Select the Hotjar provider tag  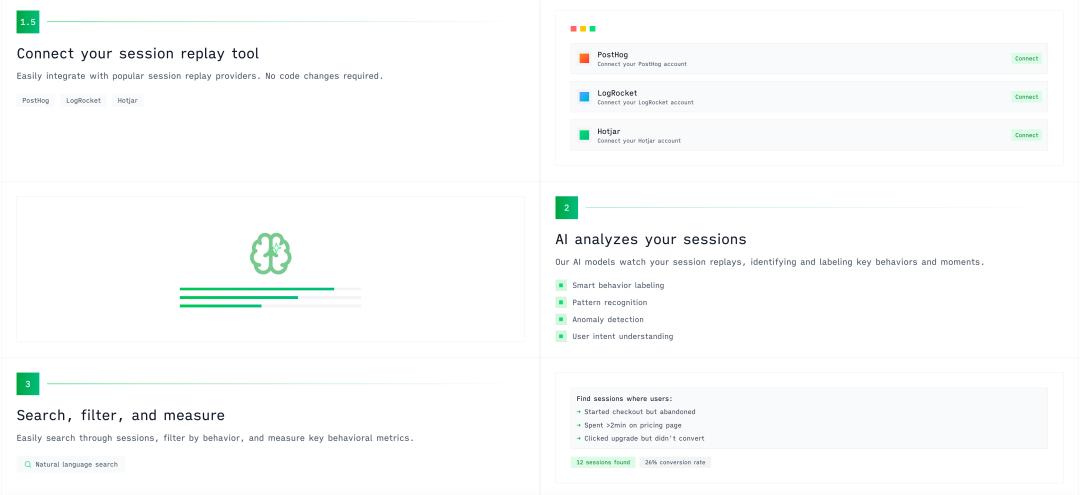click(127, 100)
